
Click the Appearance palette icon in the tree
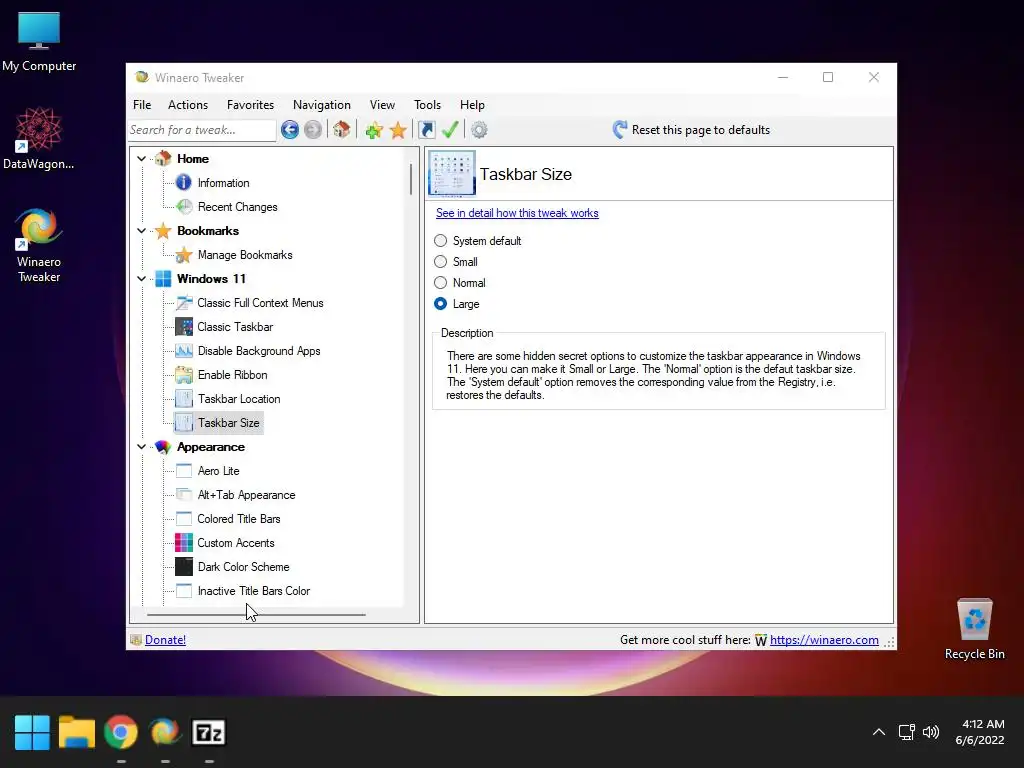163,447
